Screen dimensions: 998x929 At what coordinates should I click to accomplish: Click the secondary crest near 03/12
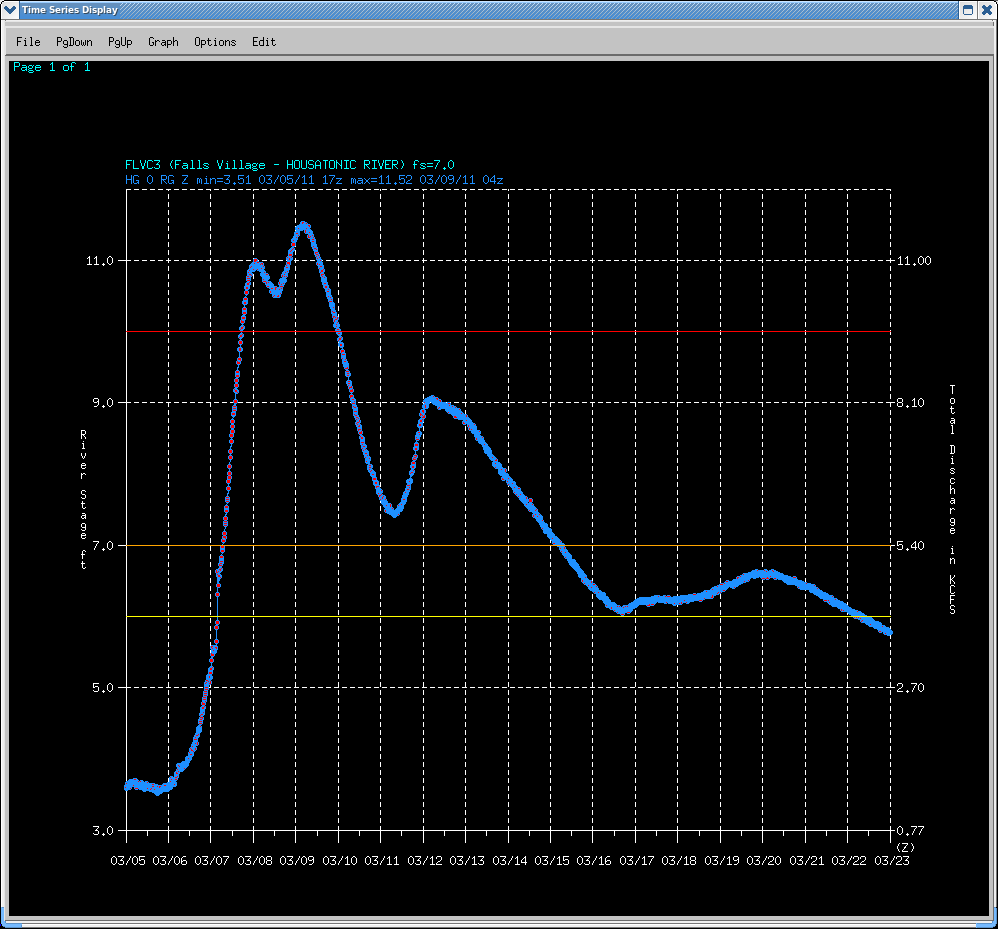click(432, 400)
